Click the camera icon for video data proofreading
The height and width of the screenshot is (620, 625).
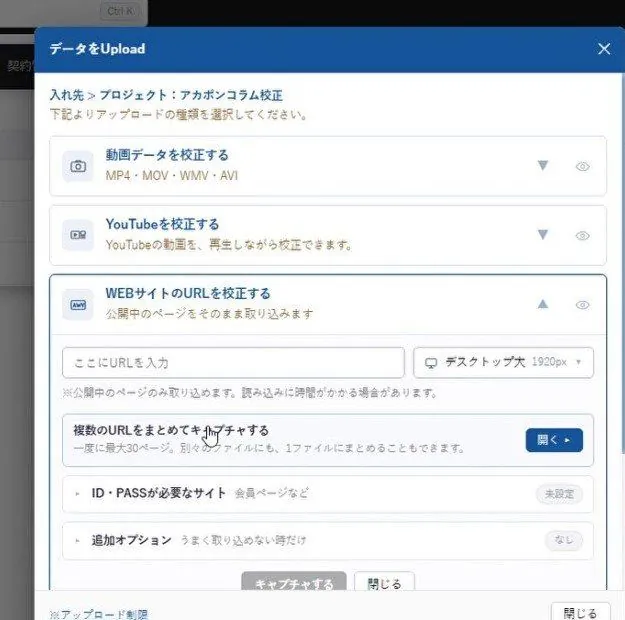tap(78, 166)
